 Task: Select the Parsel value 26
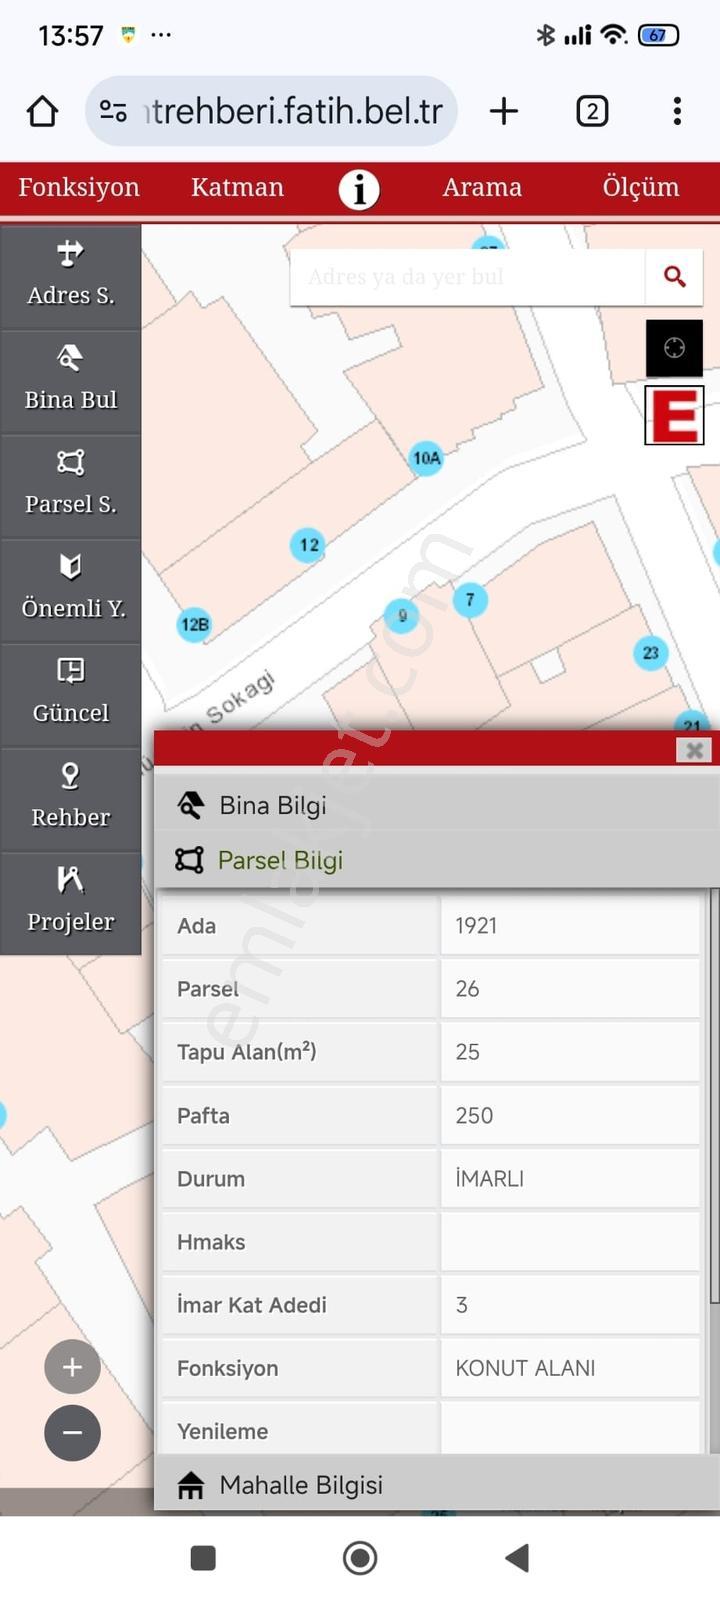coord(467,988)
